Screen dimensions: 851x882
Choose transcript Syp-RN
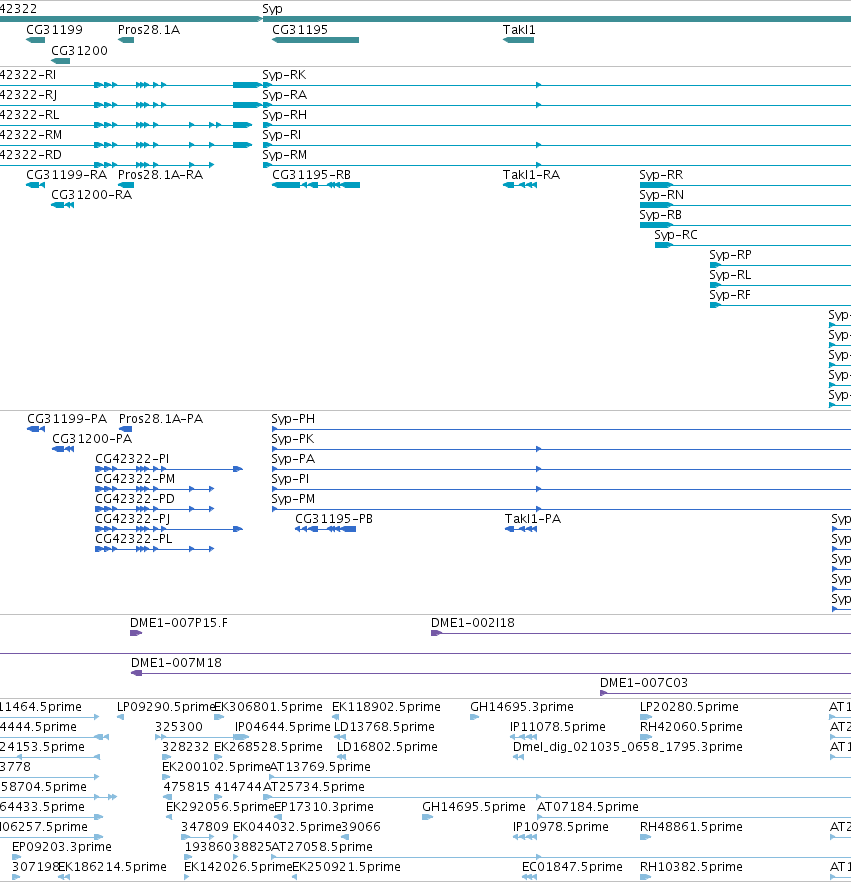[x=661, y=195]
